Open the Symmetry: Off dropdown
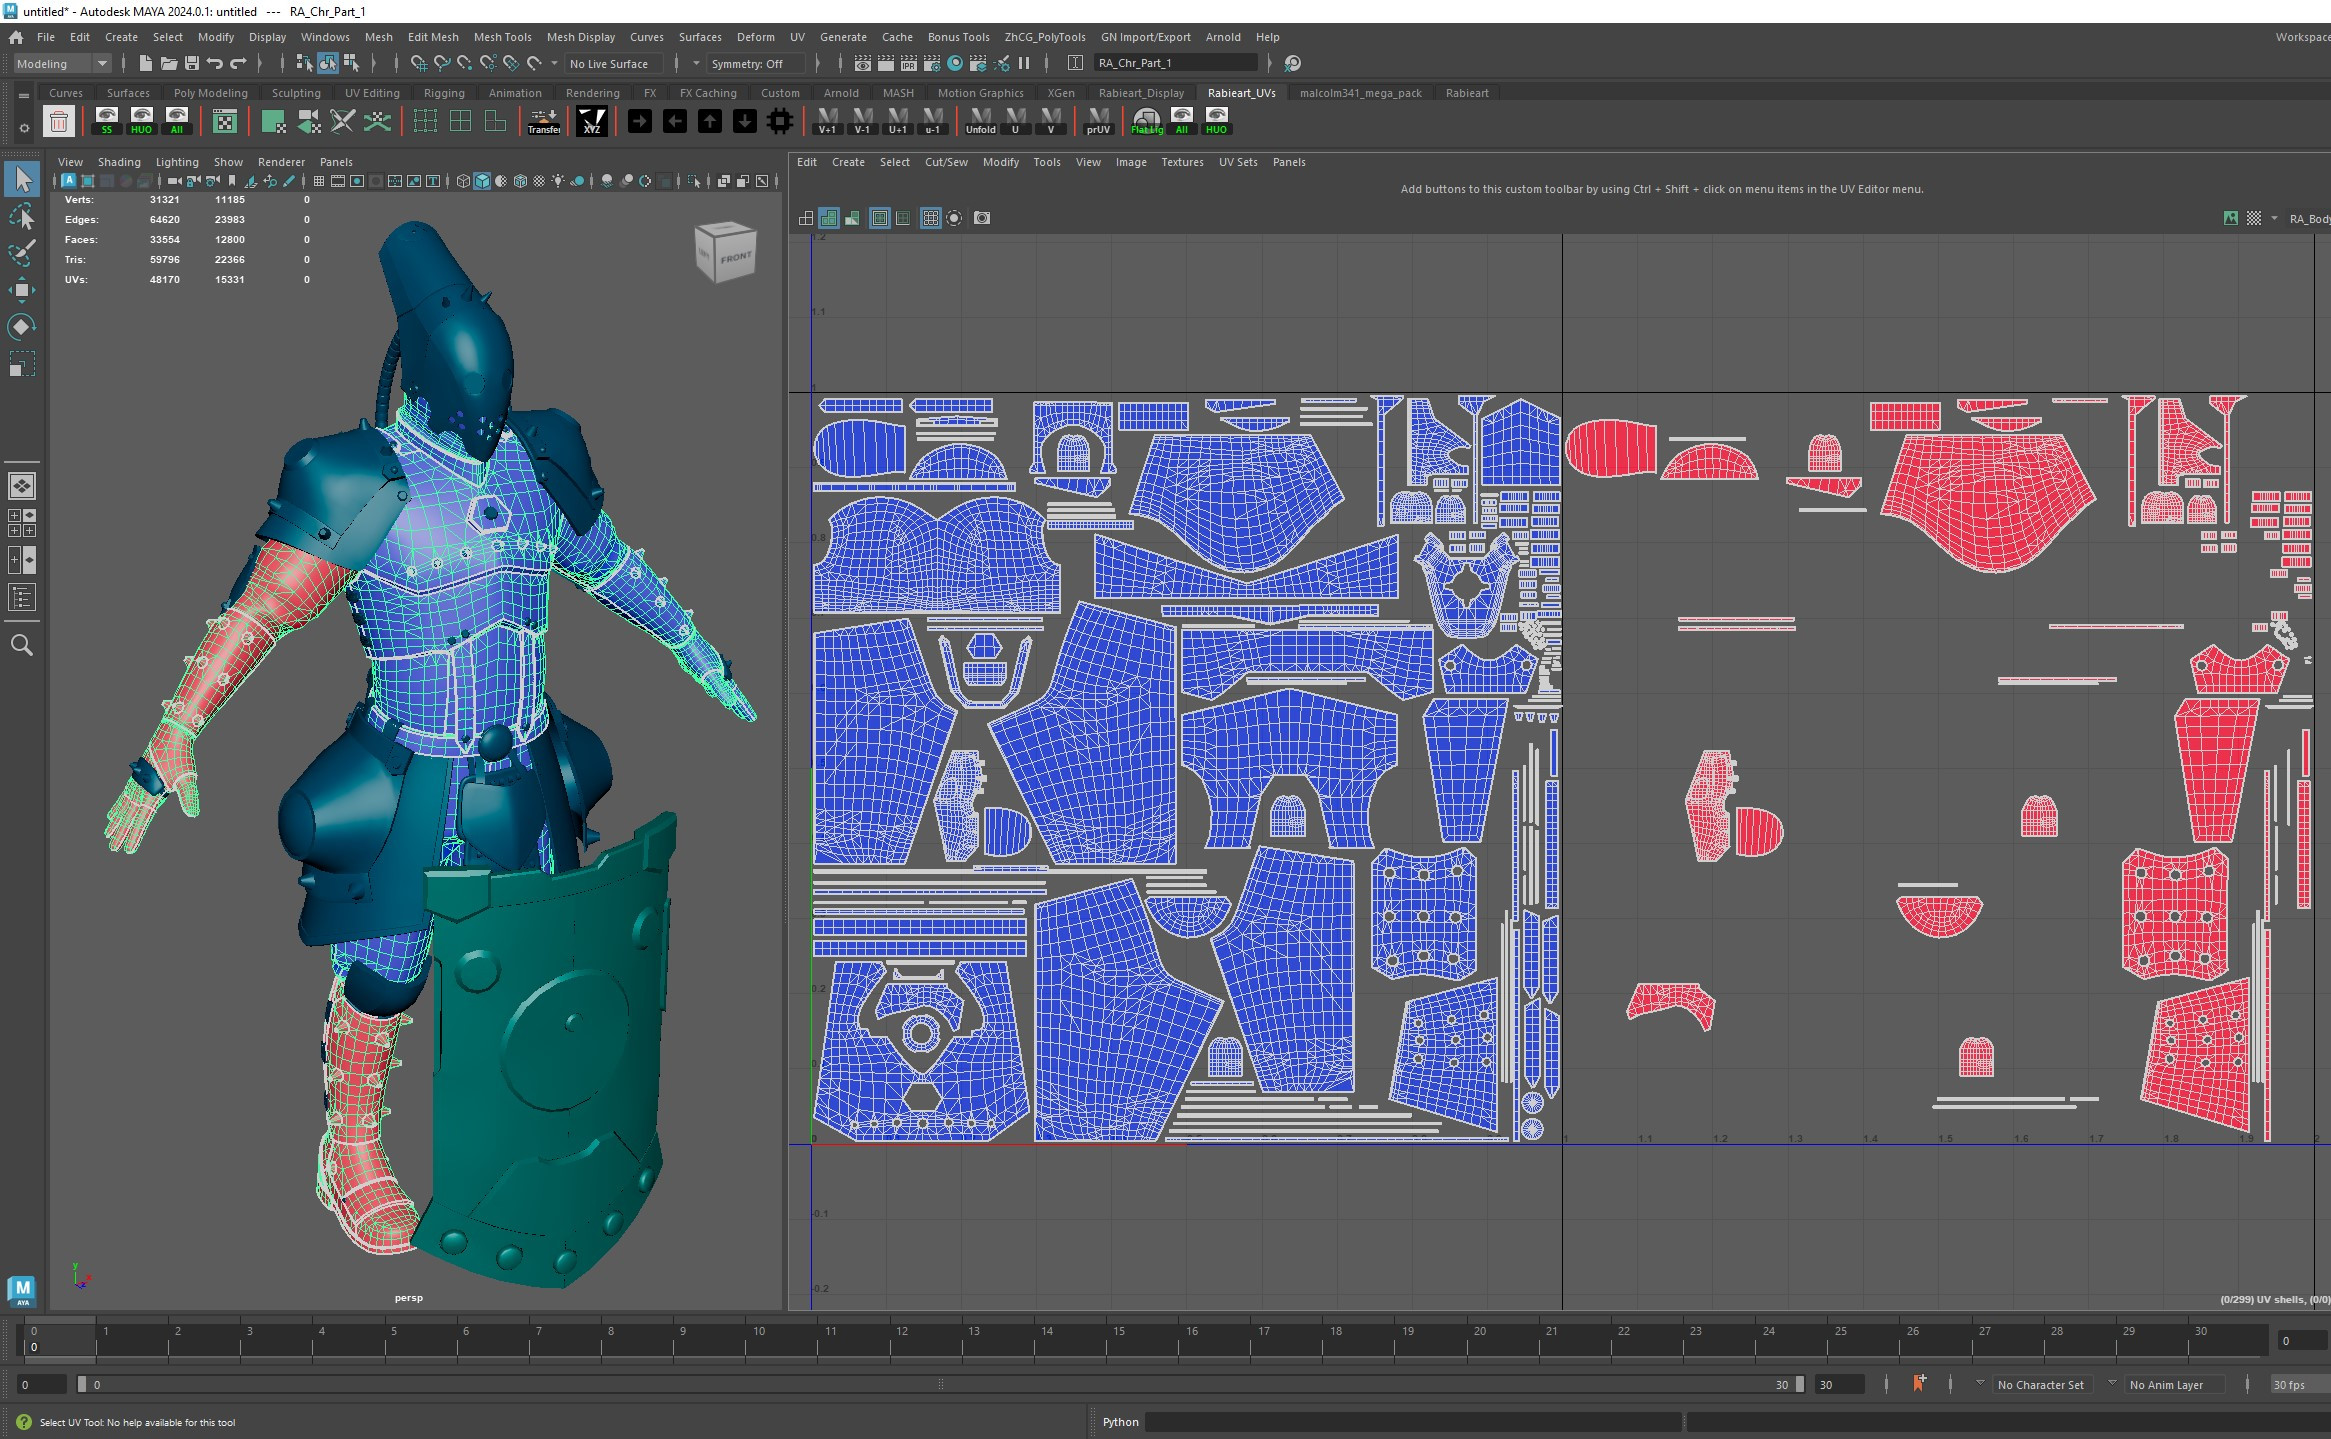Screen dimensions: 2331x1439 (757, 63)
